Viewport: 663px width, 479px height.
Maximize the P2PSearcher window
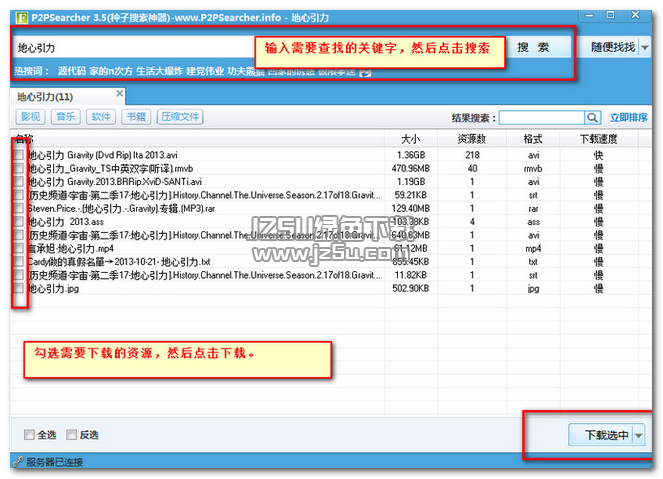(x=610, y=15)
